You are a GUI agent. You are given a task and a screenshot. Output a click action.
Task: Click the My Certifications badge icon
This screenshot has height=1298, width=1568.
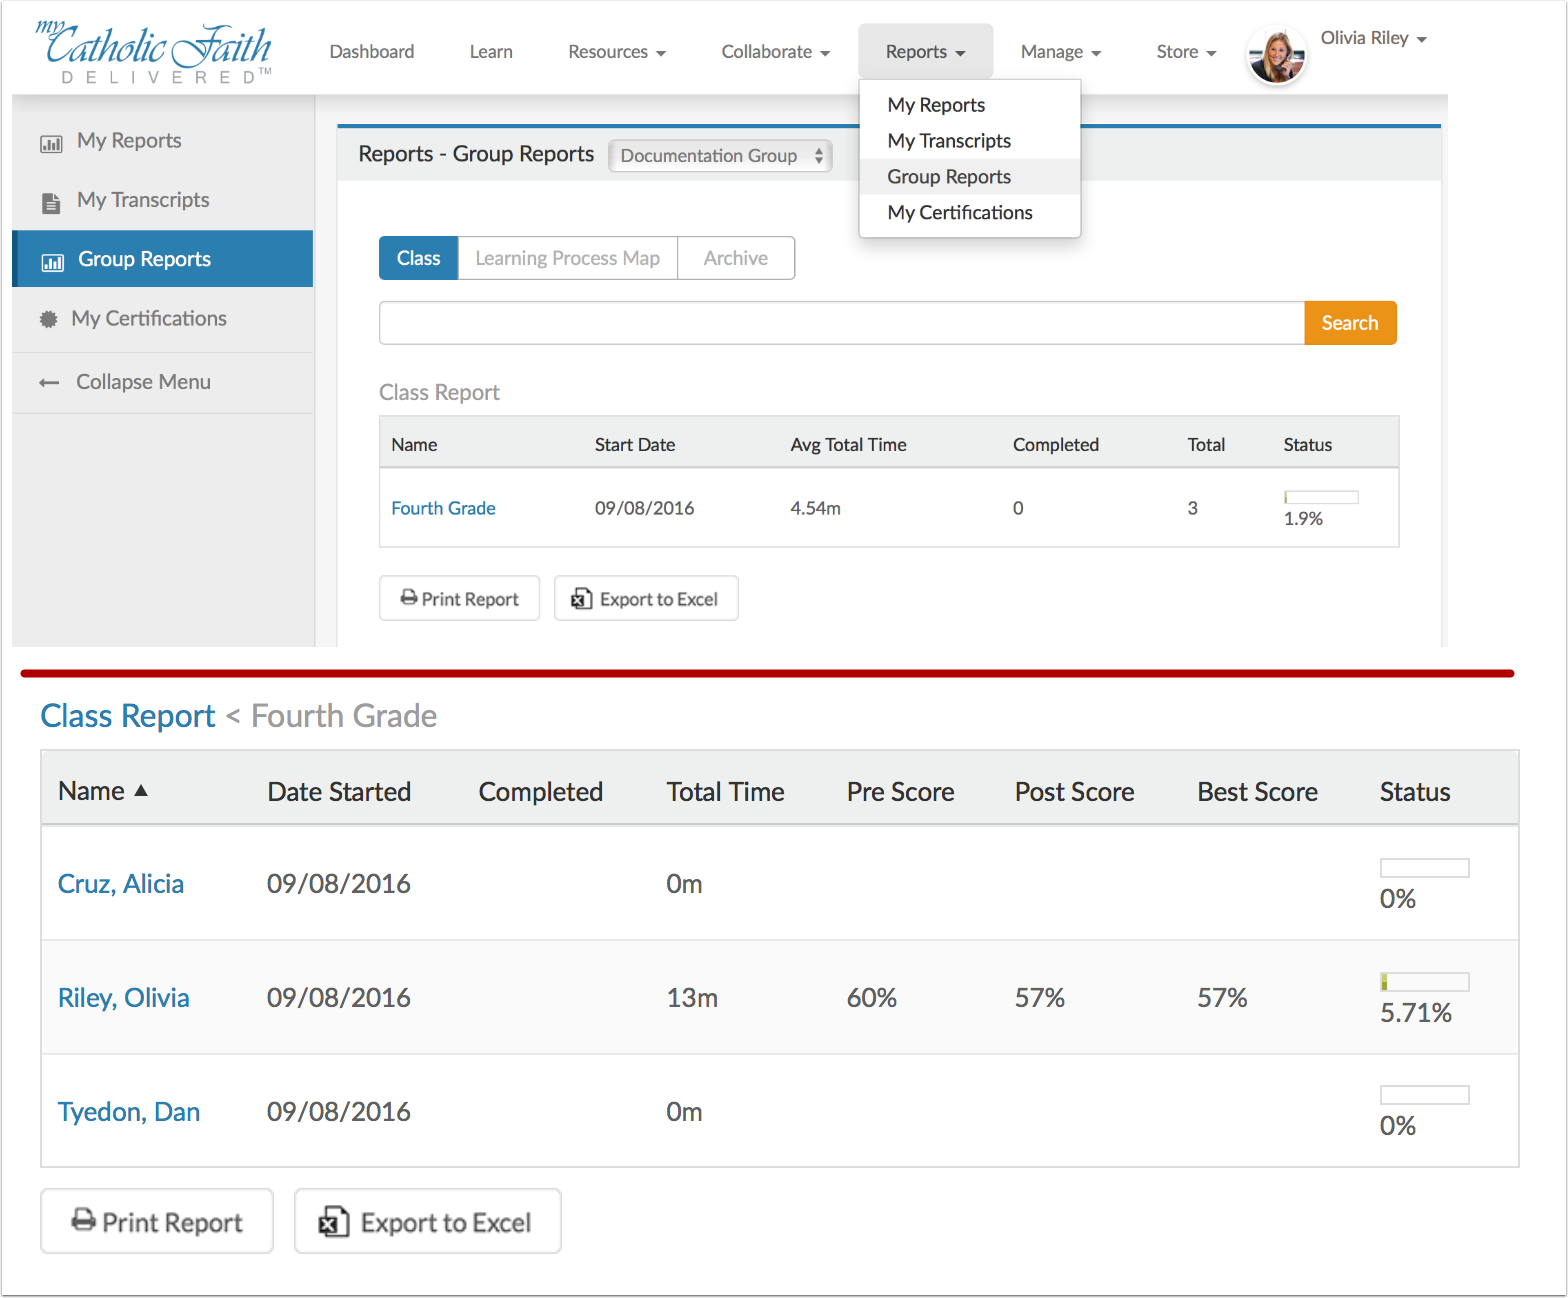point(48,320)
